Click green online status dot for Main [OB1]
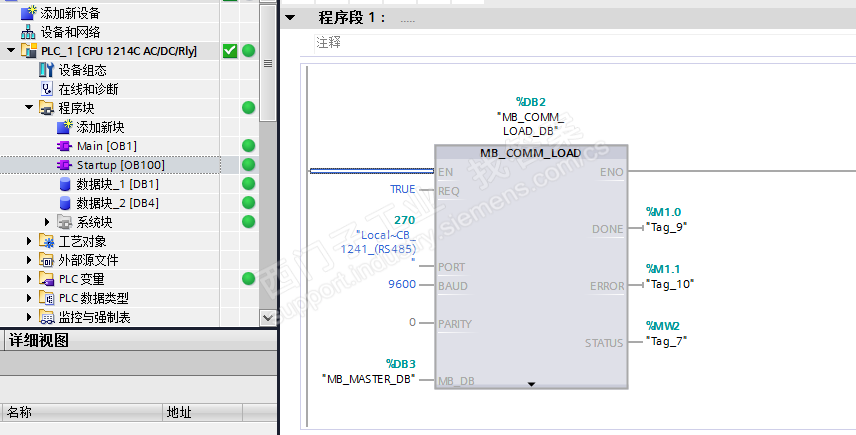 tap(248, 146)
